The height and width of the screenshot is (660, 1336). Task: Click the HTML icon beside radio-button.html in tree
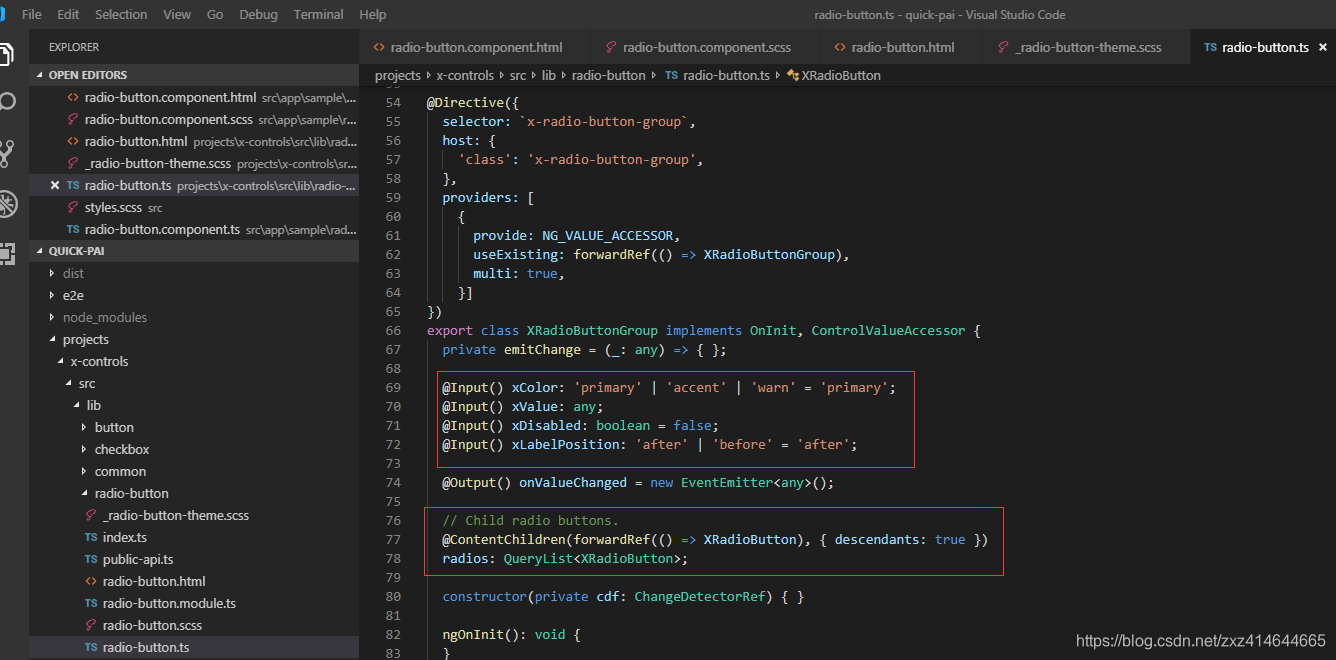(x=91, y=581)
